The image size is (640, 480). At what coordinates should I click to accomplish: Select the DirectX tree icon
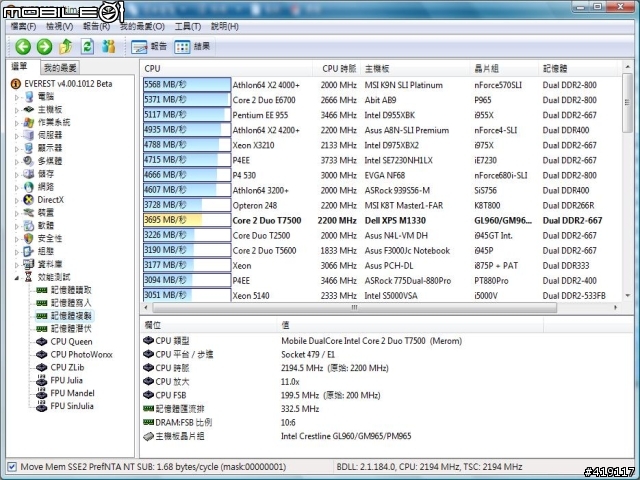29,200
